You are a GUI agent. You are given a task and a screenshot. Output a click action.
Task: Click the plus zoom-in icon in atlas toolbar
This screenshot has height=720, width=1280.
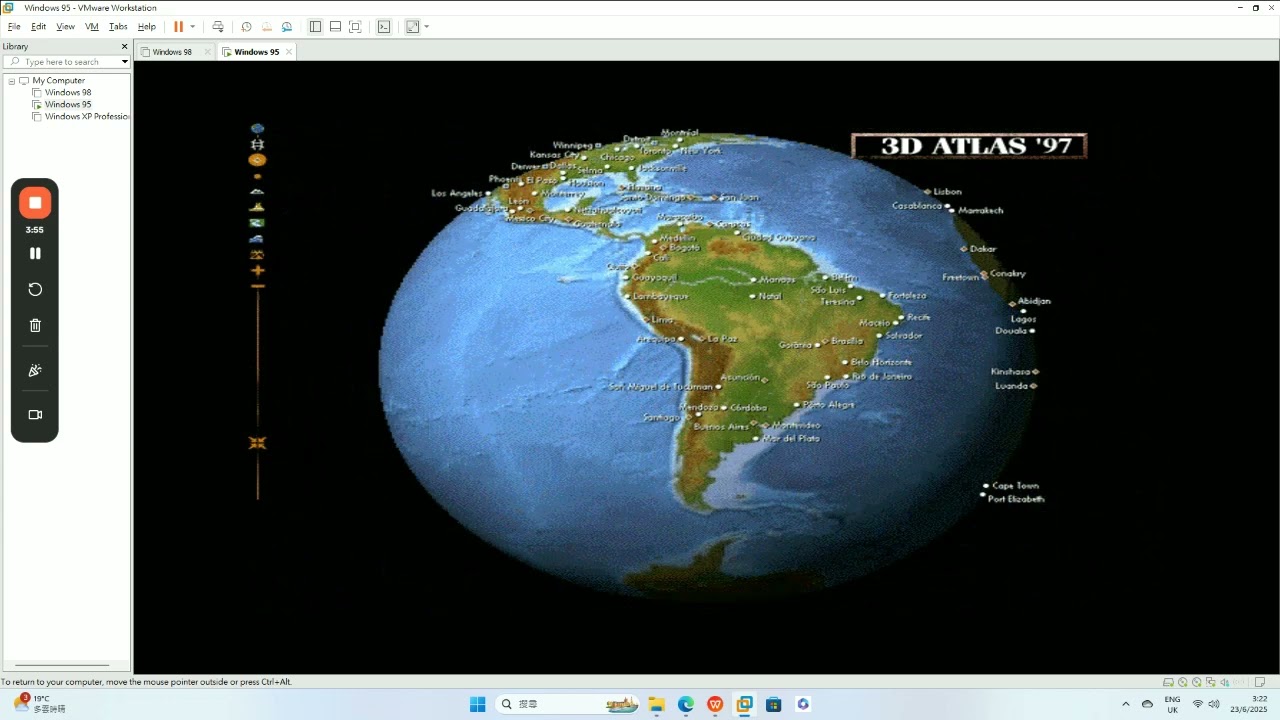coord(258,271)
